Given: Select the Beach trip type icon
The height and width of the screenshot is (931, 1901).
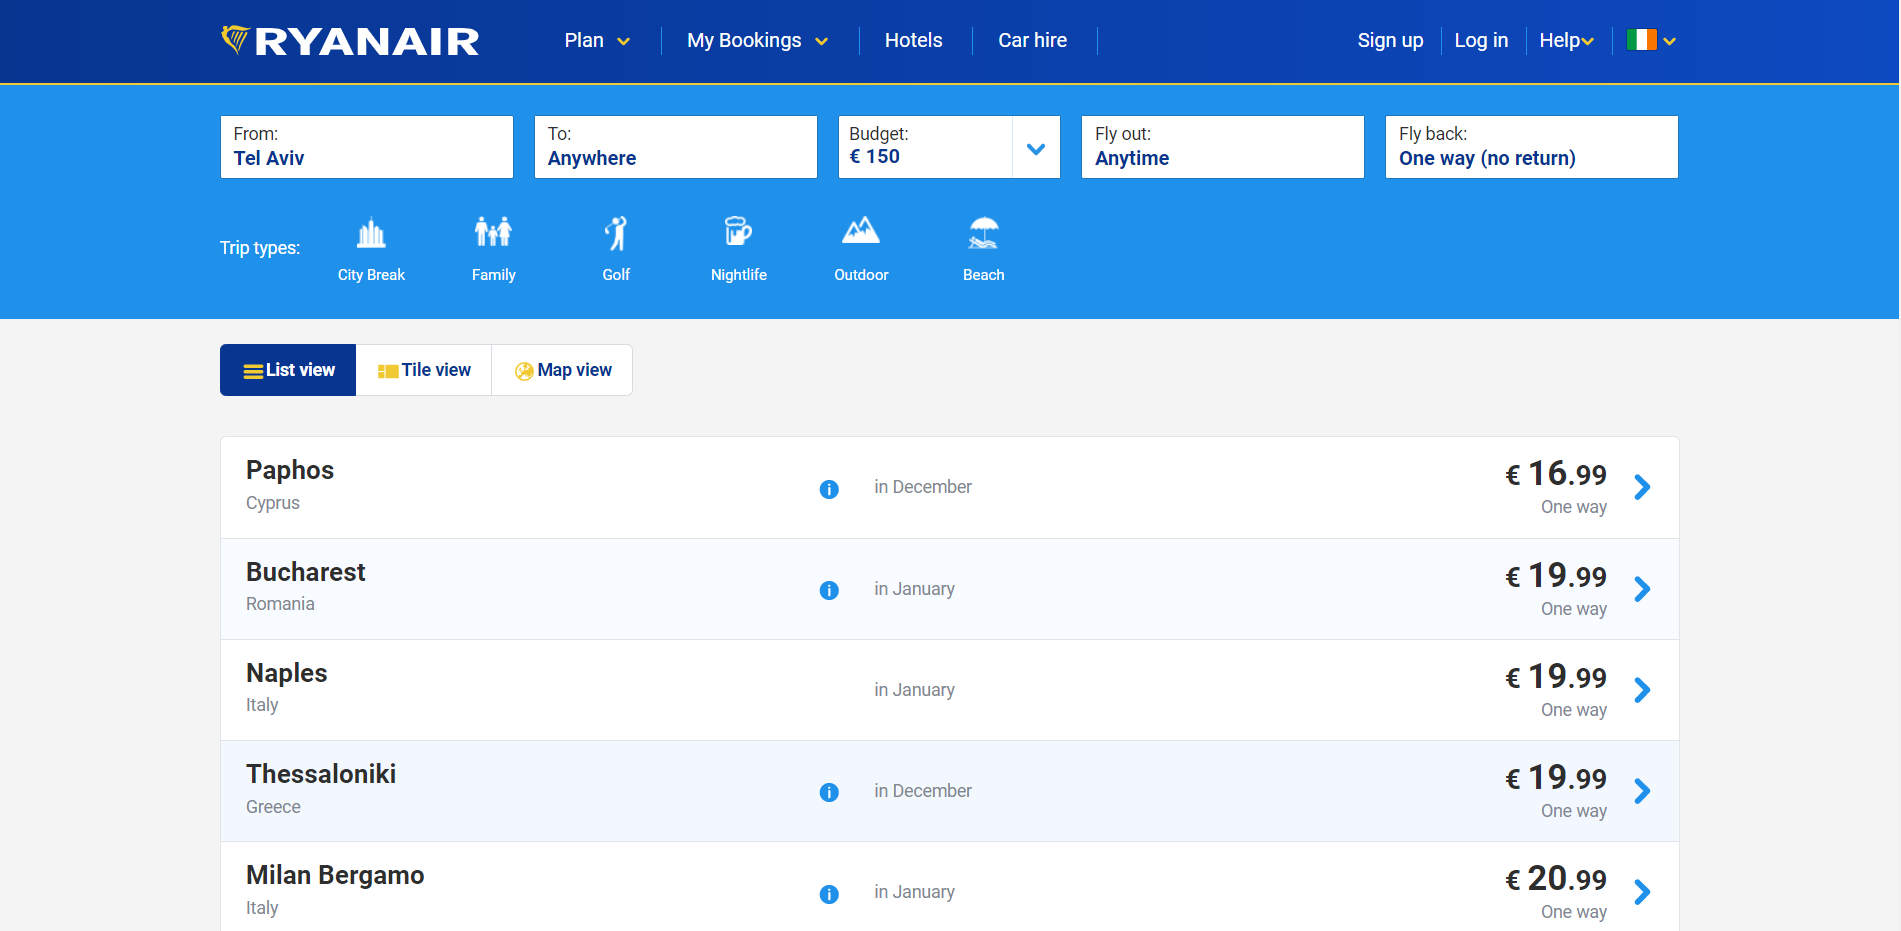Looking at the screenshot, I should (x=984, y=233).
